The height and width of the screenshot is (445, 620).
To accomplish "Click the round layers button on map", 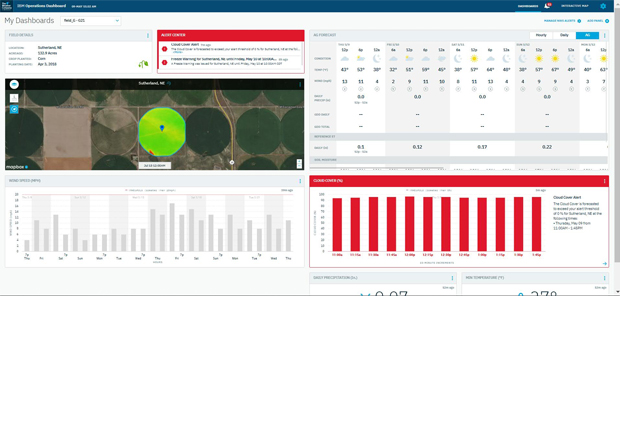I will (14, 84).
